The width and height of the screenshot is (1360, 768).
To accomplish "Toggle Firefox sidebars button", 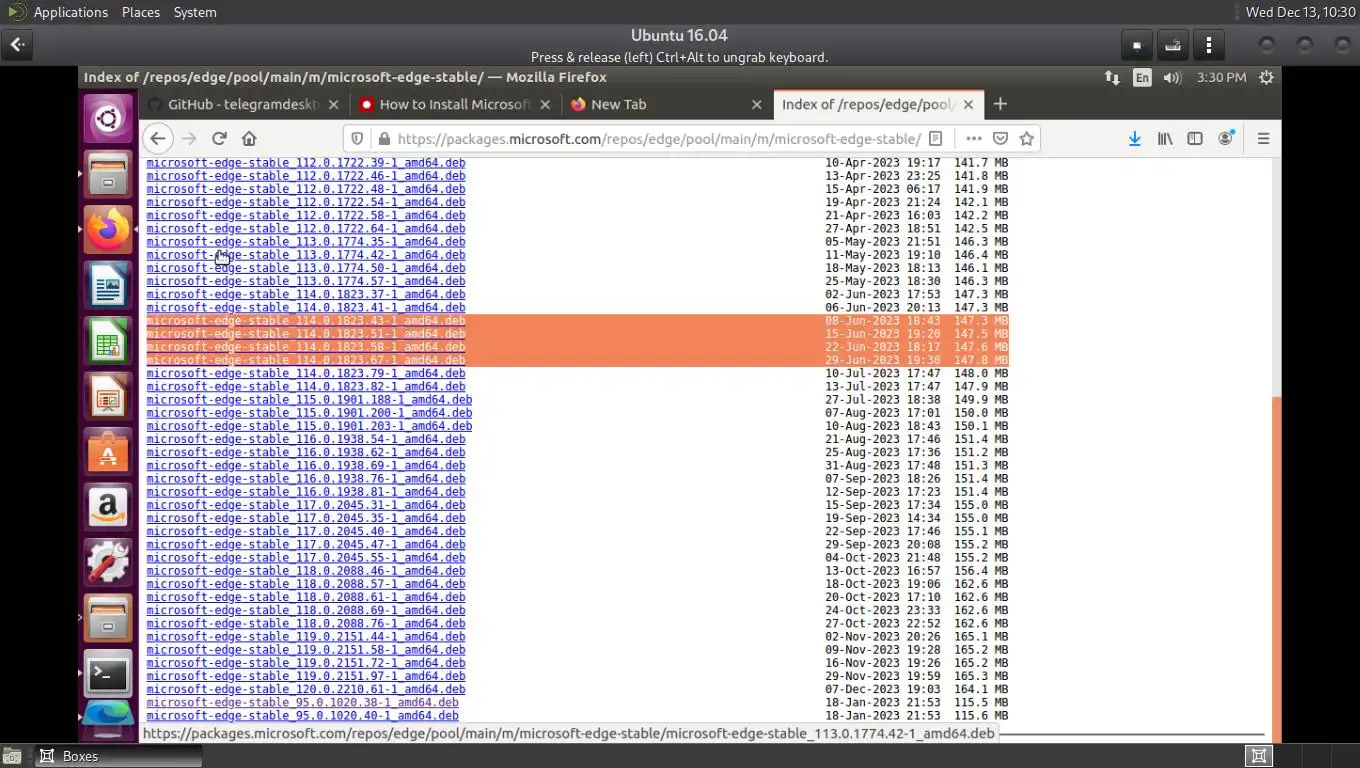I will pyautogui.click(x=1195, y=139).
